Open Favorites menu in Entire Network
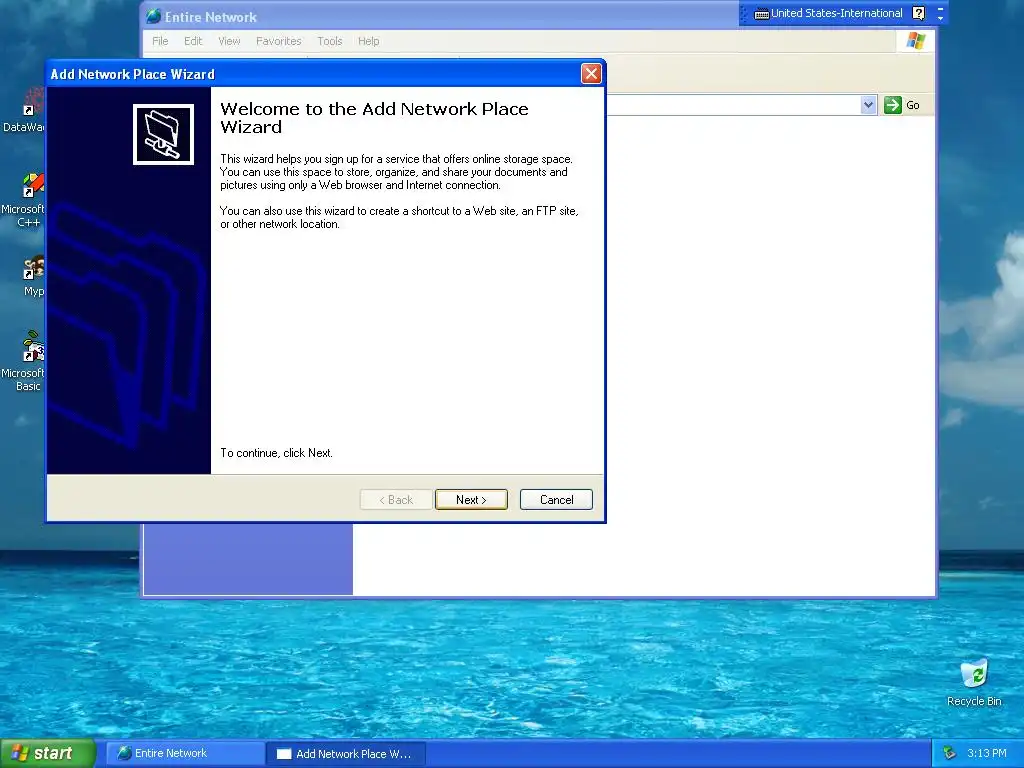Viewport: 1024px width, 768px height. (x=279, y=41)
